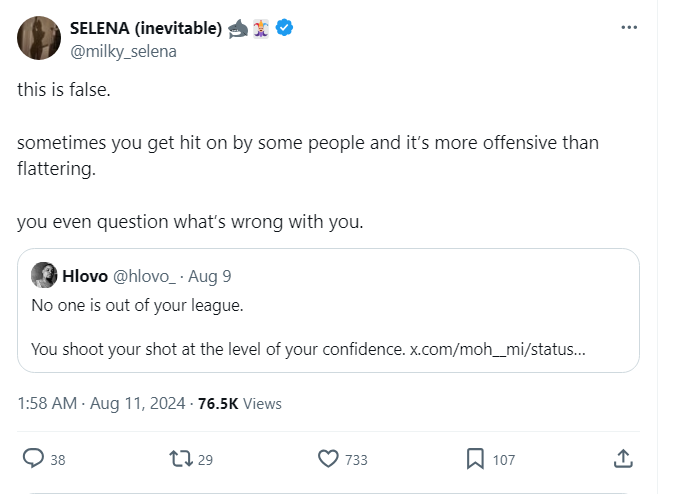Click the 1:58 AM · Aug 11, 2024 timestamp
The image size is (681, 494).
(101, 404)
